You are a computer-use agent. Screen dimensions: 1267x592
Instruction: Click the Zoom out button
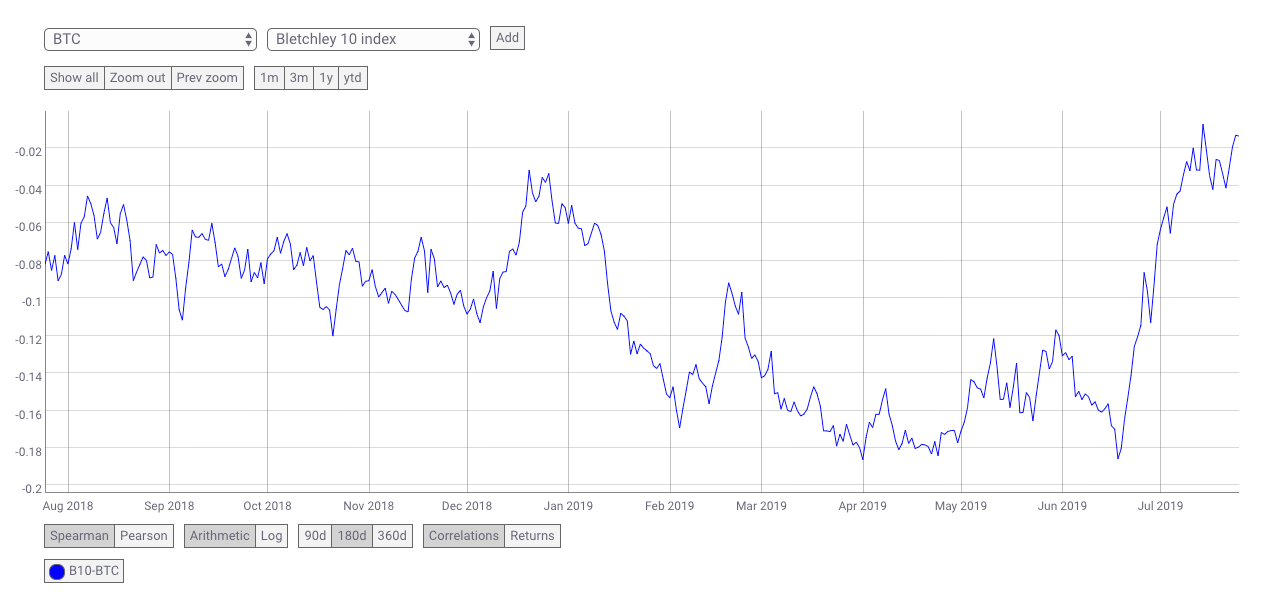(138, 78)
